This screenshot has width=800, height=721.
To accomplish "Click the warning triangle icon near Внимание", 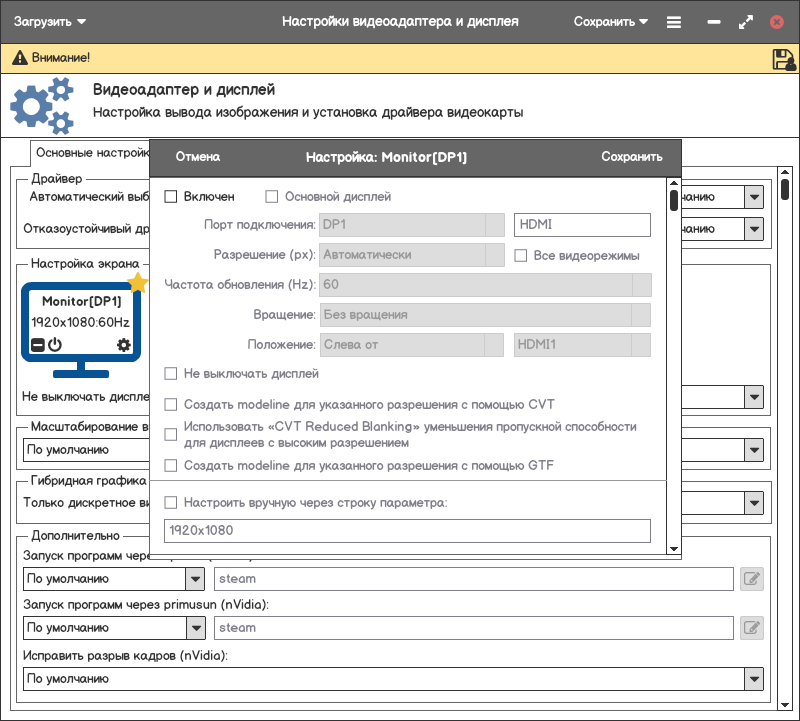I will tap(18, 59).
